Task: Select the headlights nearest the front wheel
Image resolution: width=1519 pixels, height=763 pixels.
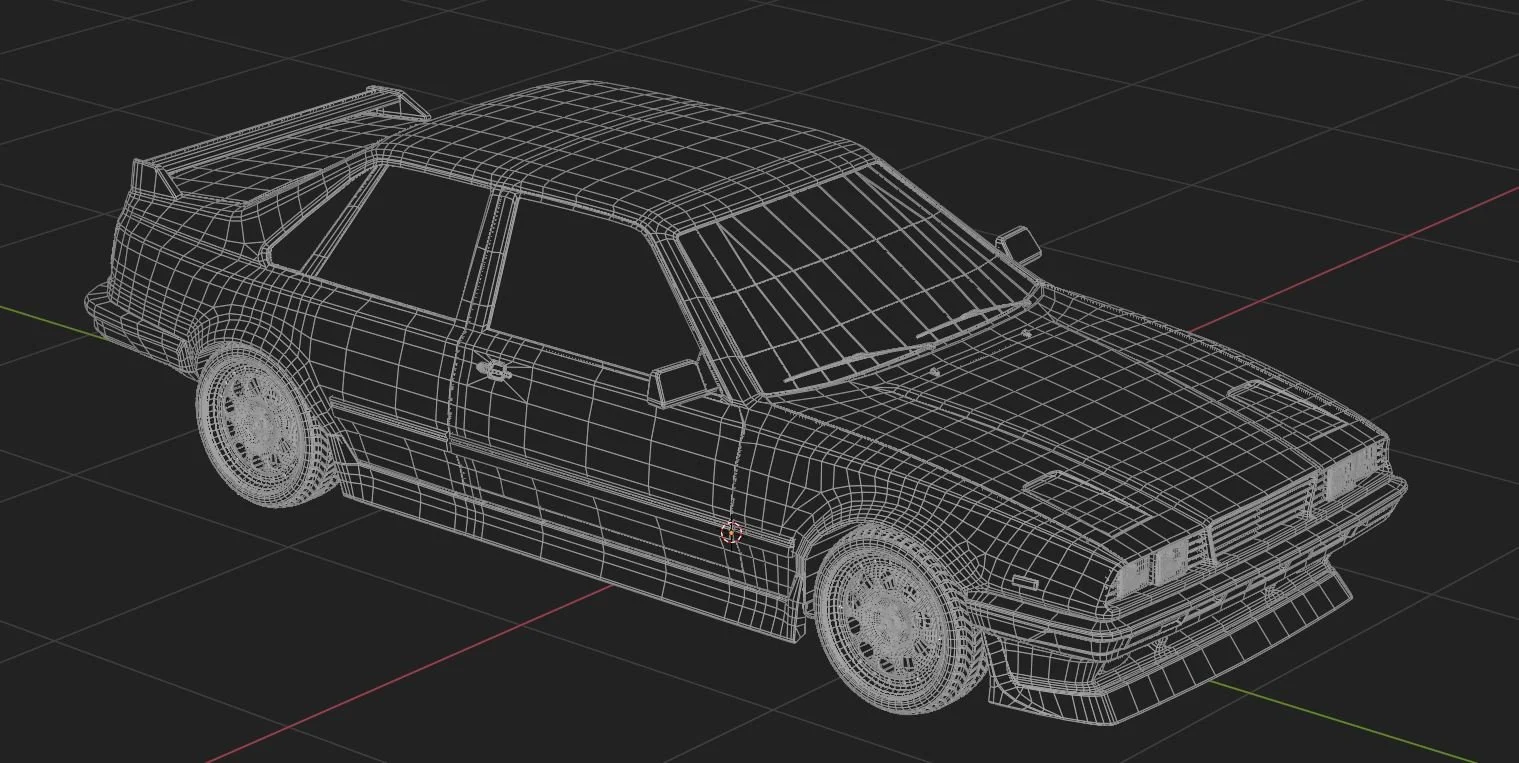Action: tap(1156, 568)
